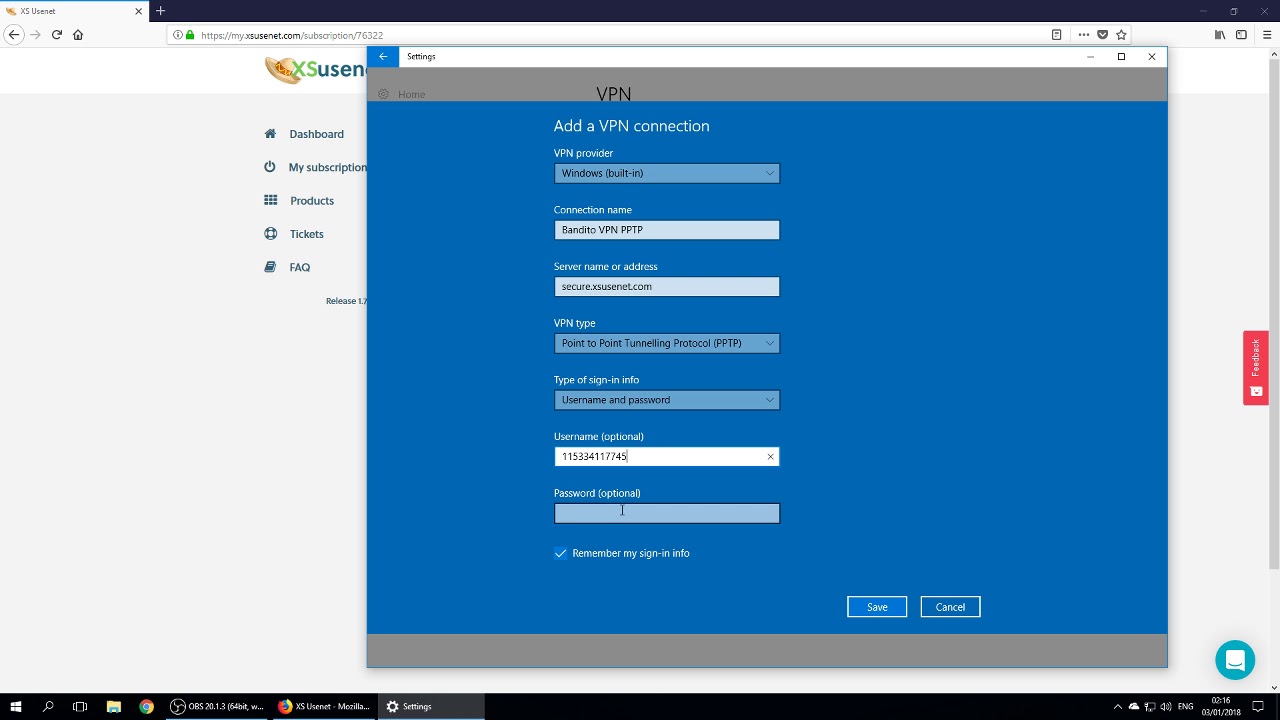
Task: Switch to XS Usenet Mozilla taskbar window
Action: [x=325, y=707]
